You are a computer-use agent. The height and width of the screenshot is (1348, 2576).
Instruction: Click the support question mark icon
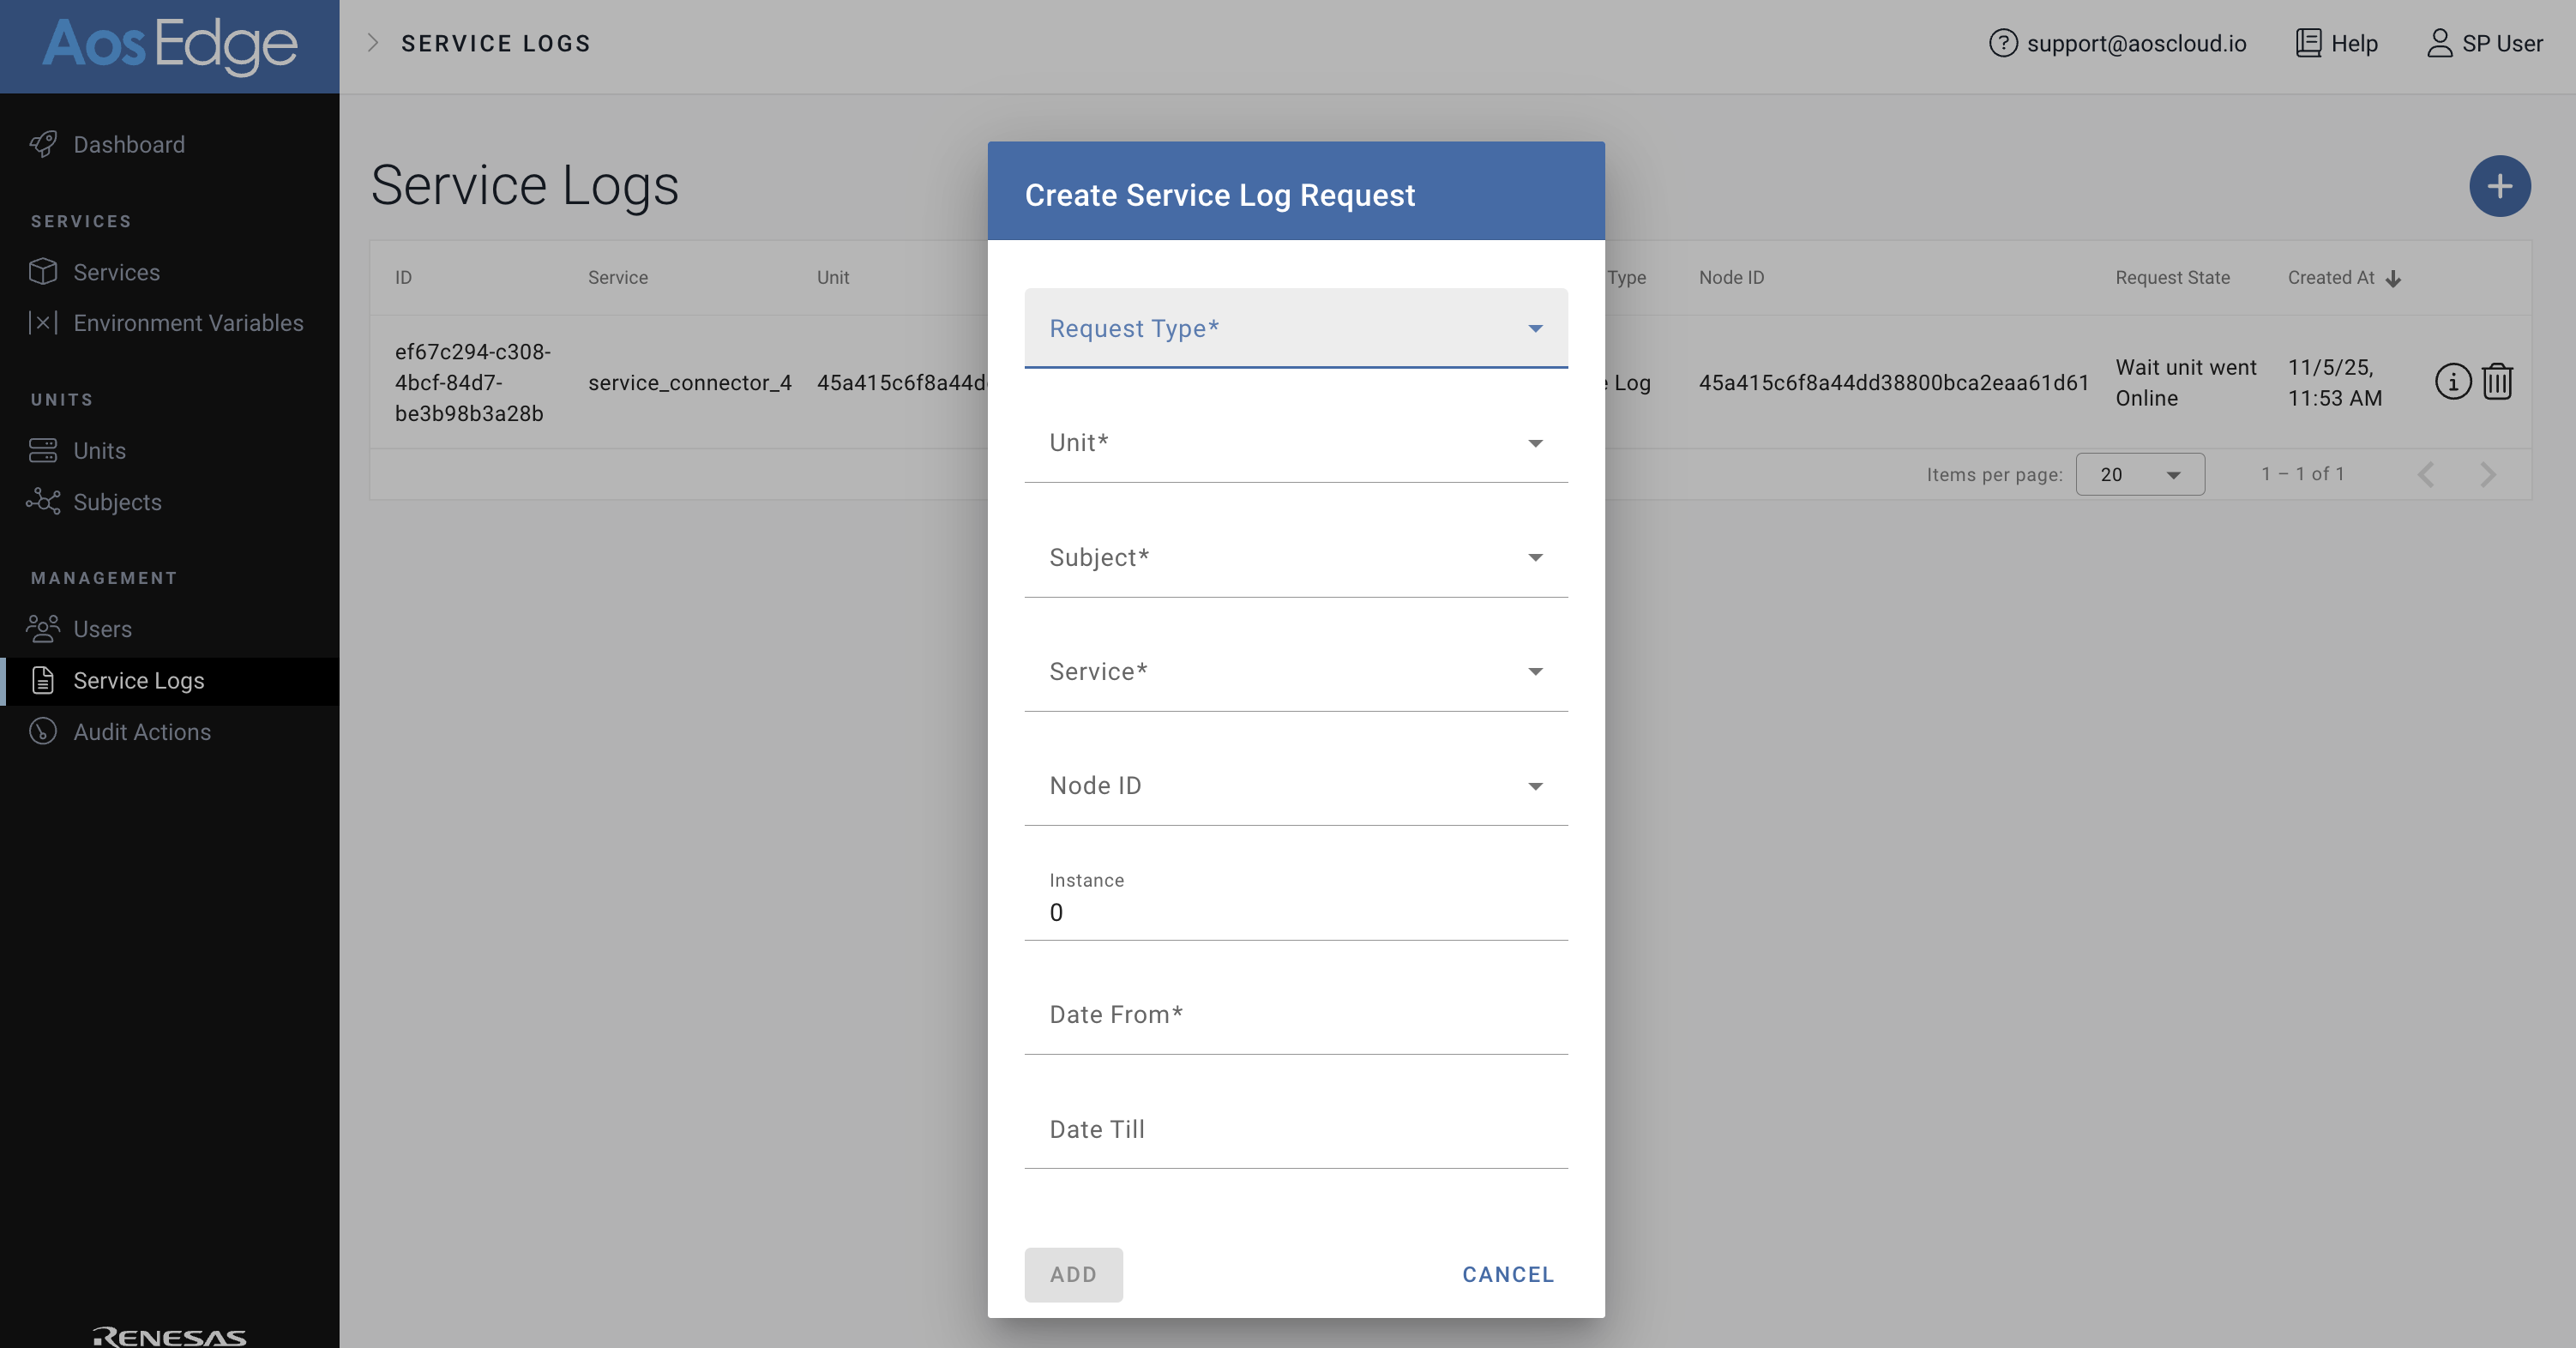[2002, 43]
